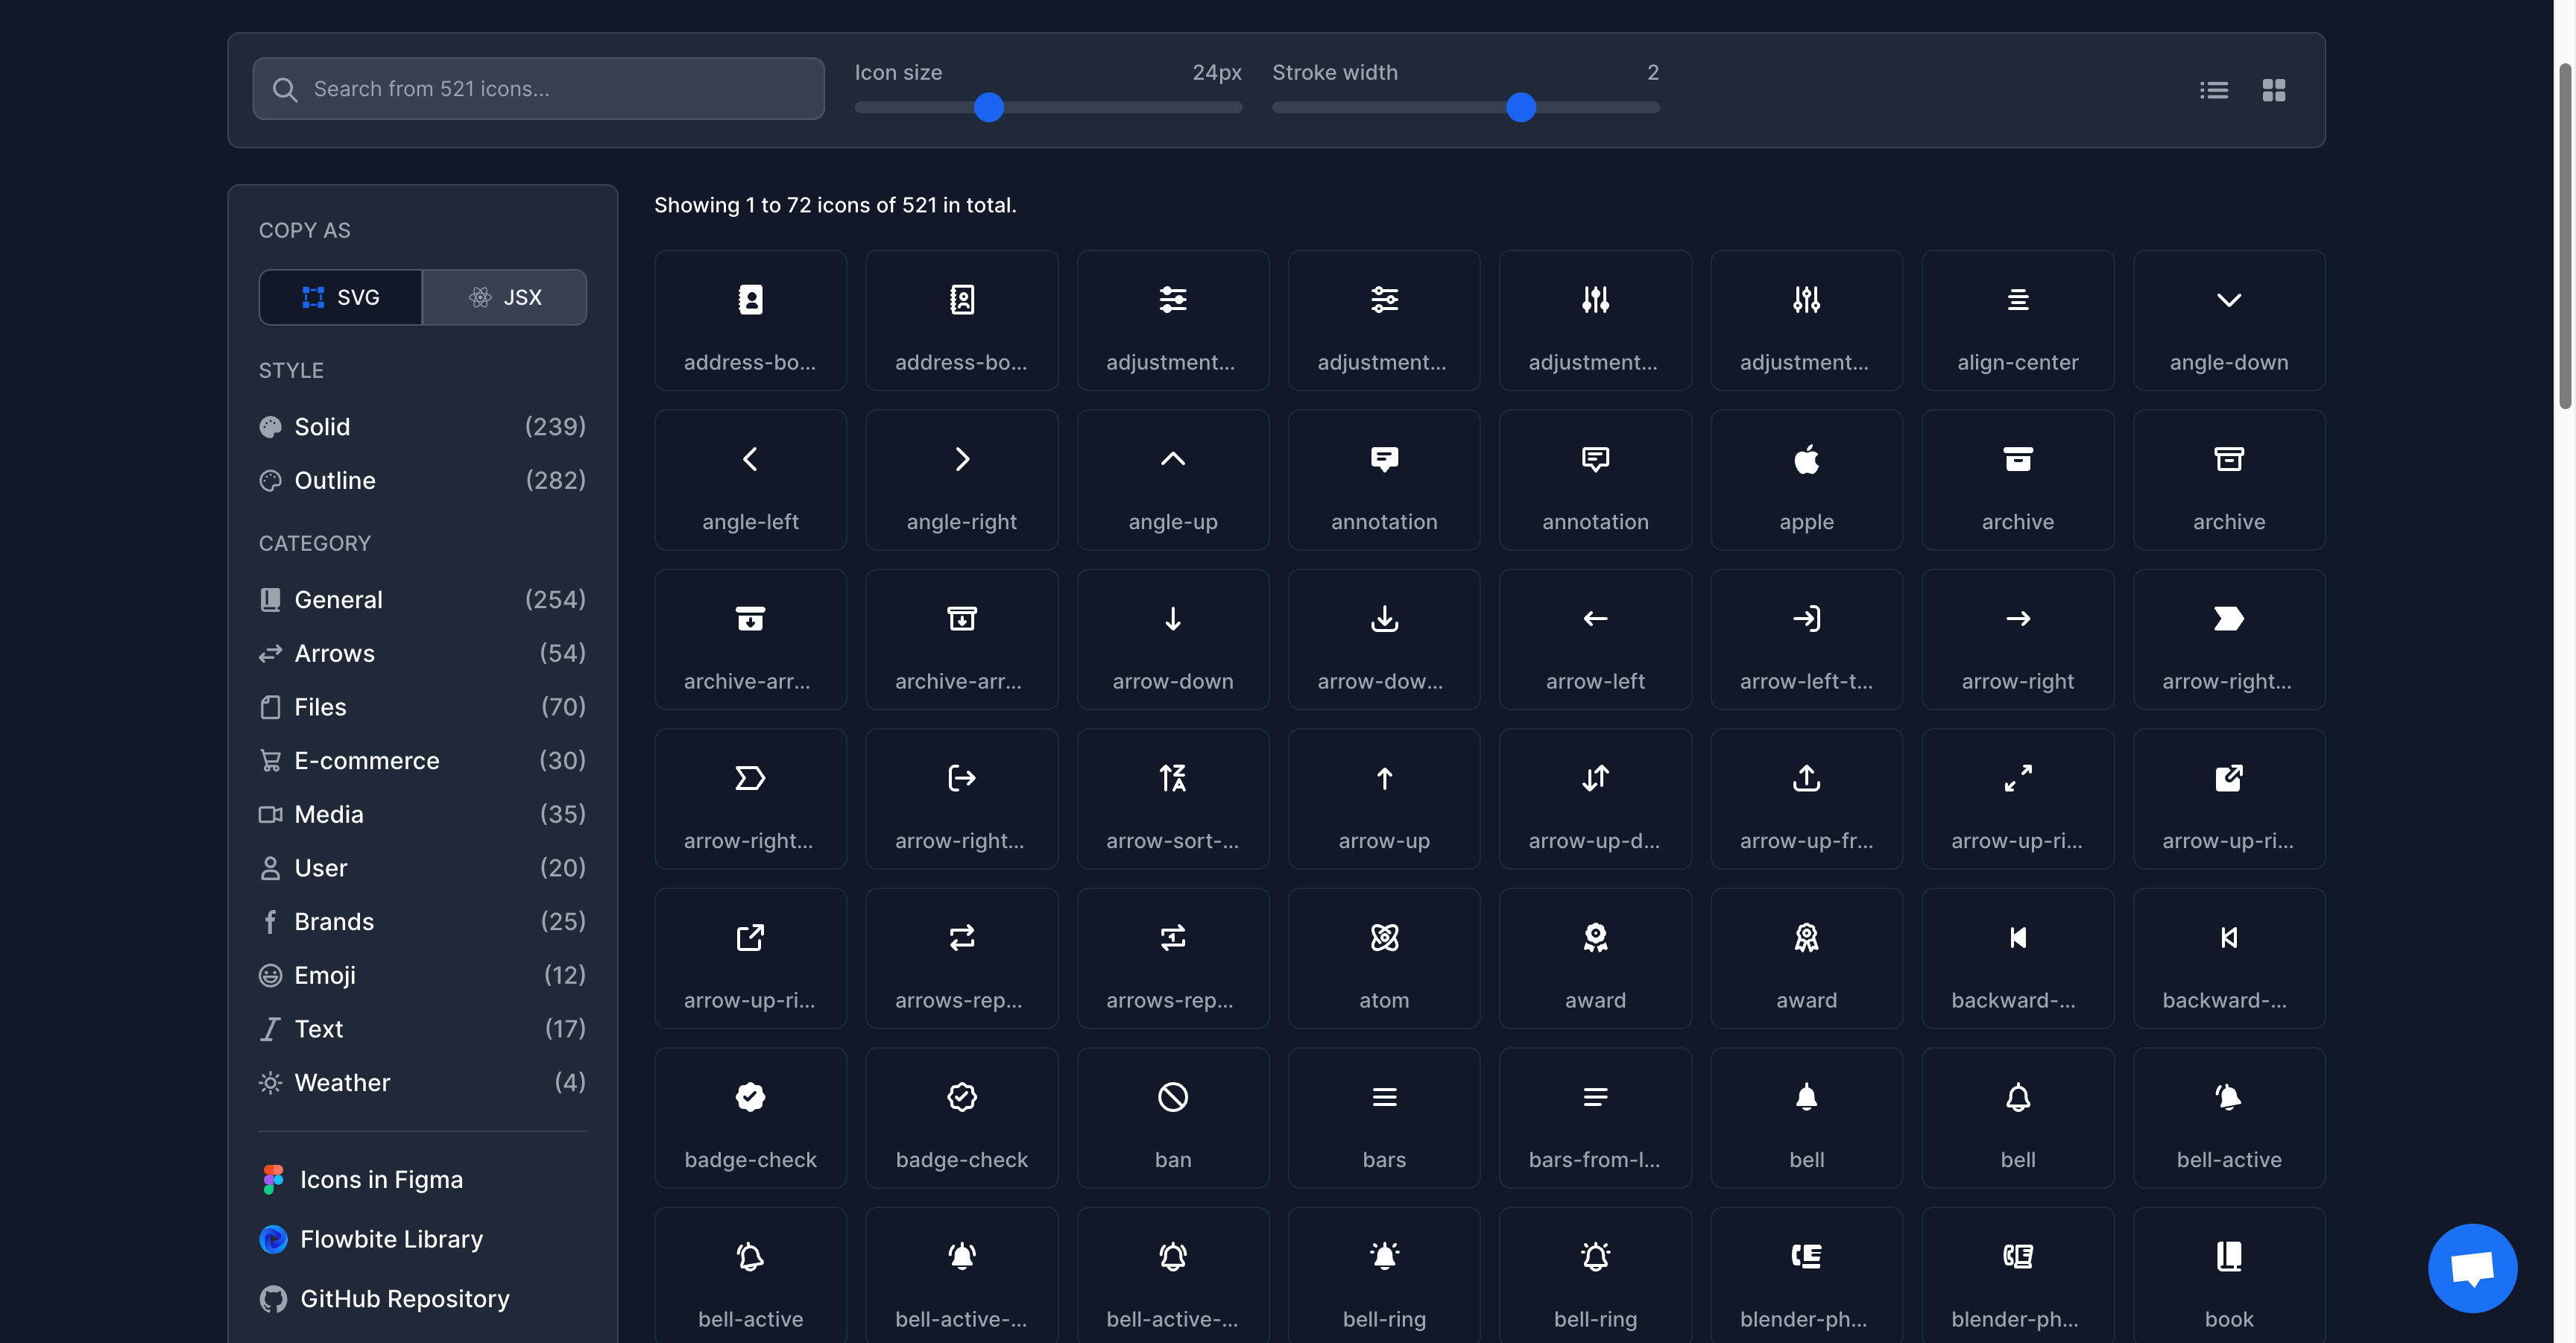Screen dimensions: 2576x1343
Task: Filter icons by Solid style
Action: (x=422, y=427)
